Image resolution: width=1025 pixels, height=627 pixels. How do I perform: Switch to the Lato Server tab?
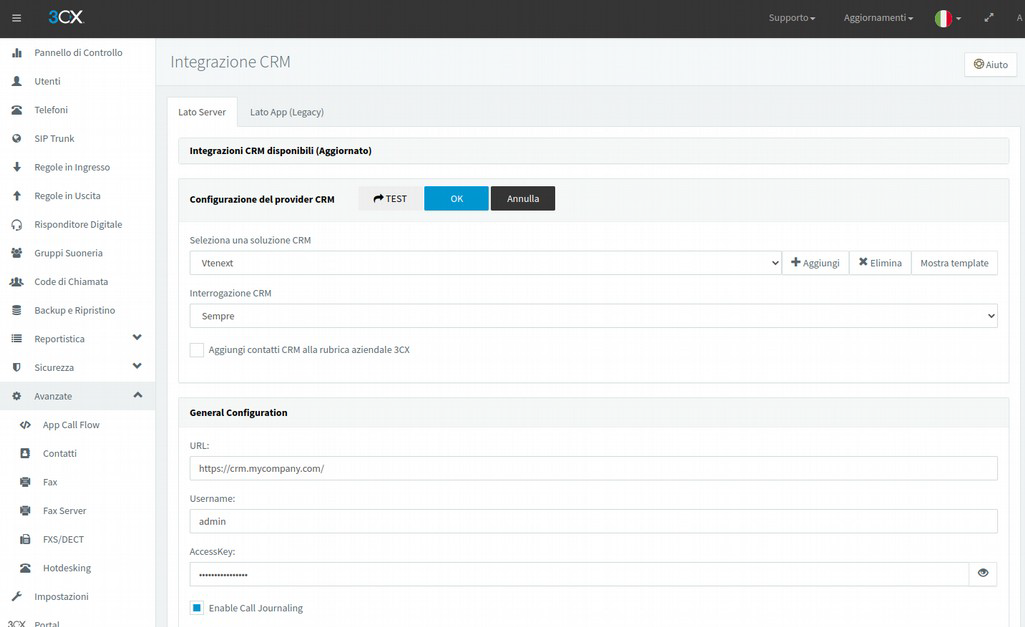click(202, 112)
